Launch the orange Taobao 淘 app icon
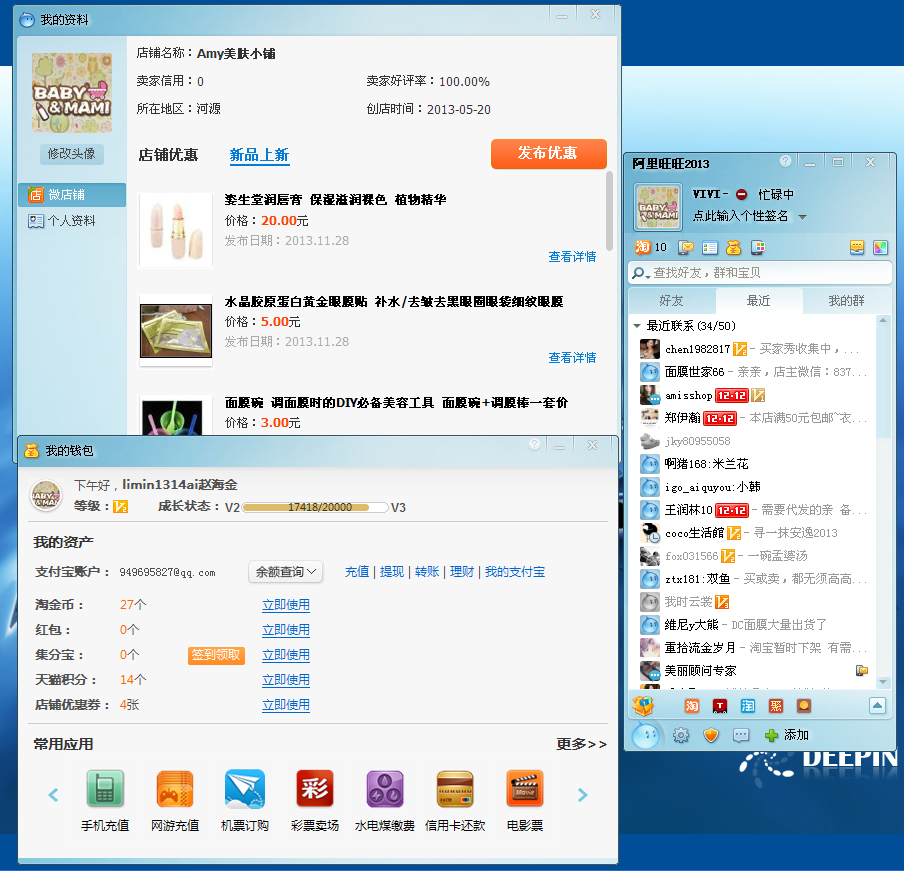Viewport: 904px width, 871px height. click(692, 706)
